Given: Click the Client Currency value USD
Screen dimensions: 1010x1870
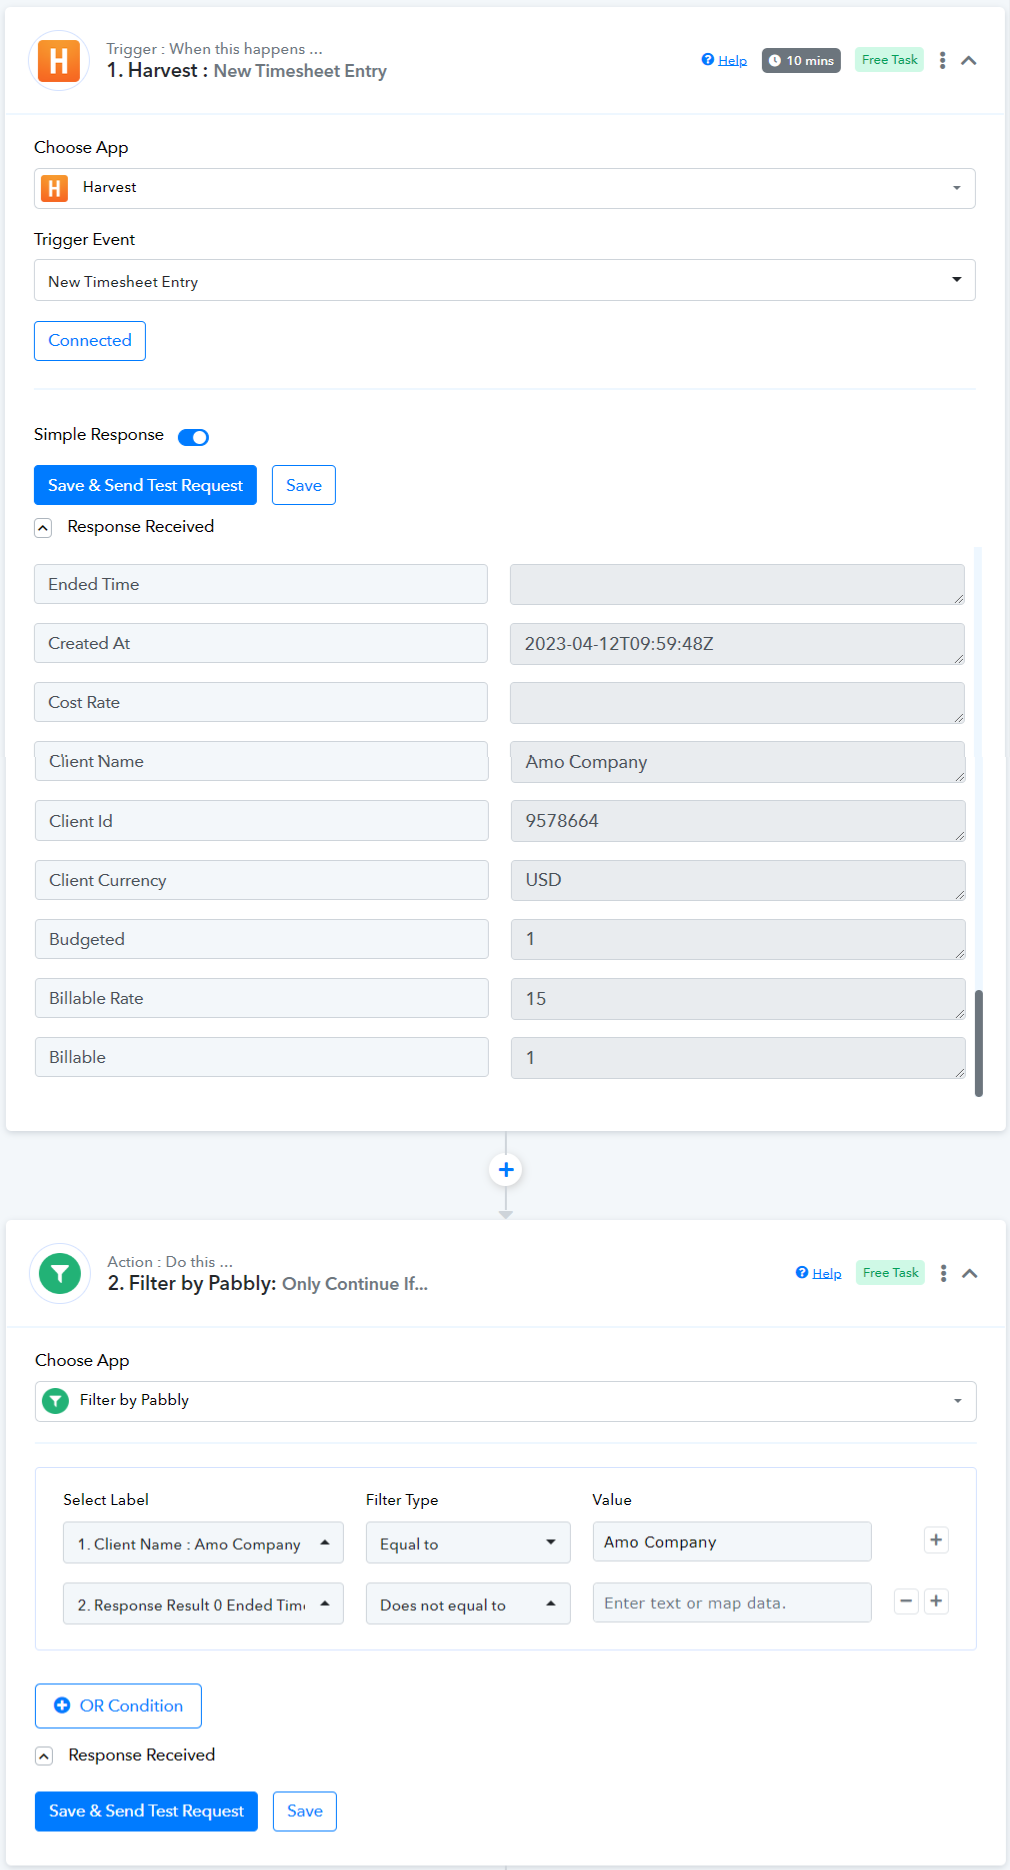Looking at the screenshot, I should coord(737,880).
